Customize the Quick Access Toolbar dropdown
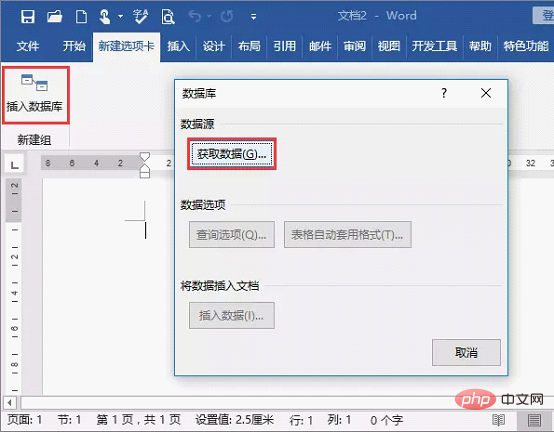 coord(253,17)
